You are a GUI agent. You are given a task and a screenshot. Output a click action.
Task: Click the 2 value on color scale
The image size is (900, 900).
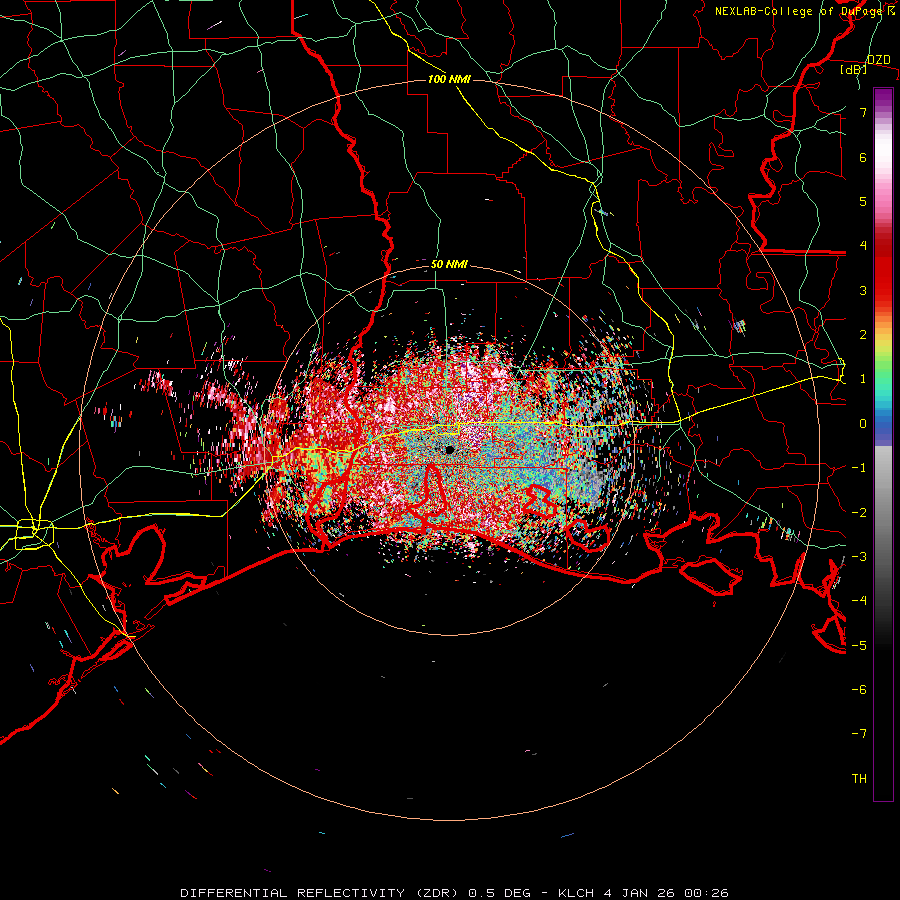pyautogui.click(x=863, y=335)
